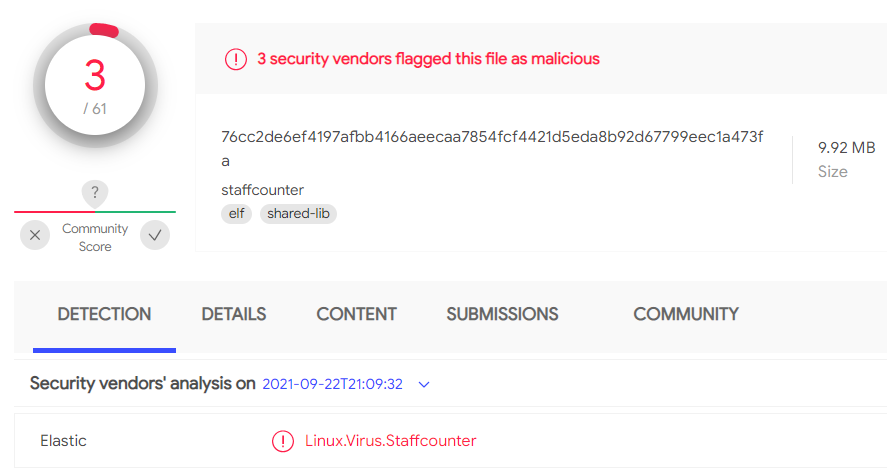Image resolution: width=887 pixels, height=468 pixels.
Task: Click the community score upvote checkmark icon
Action: [x=155, y=235]
